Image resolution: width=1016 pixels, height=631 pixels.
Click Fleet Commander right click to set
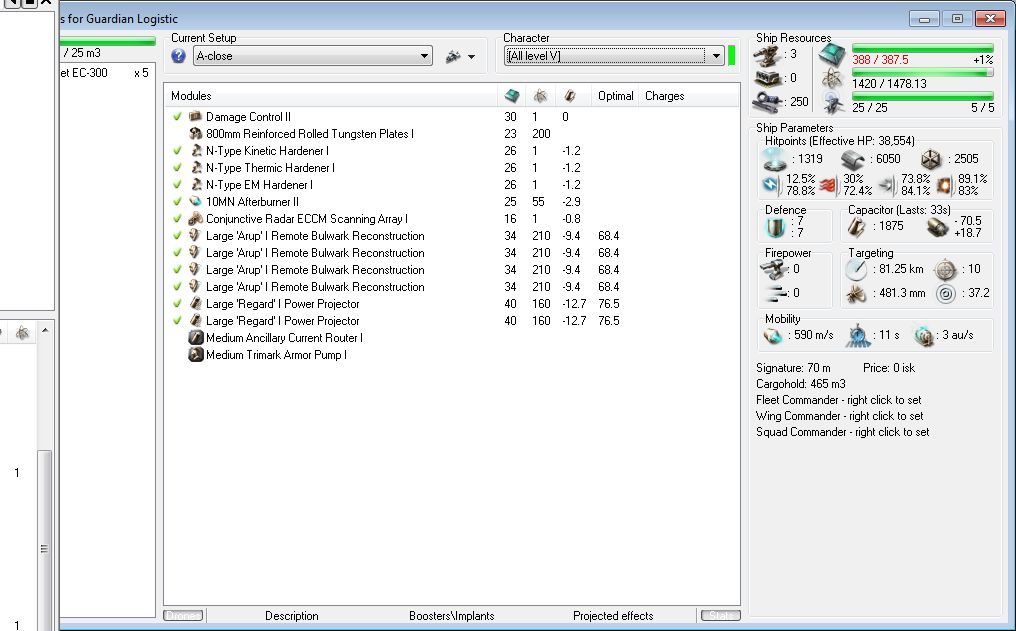(x=838, y=400)
